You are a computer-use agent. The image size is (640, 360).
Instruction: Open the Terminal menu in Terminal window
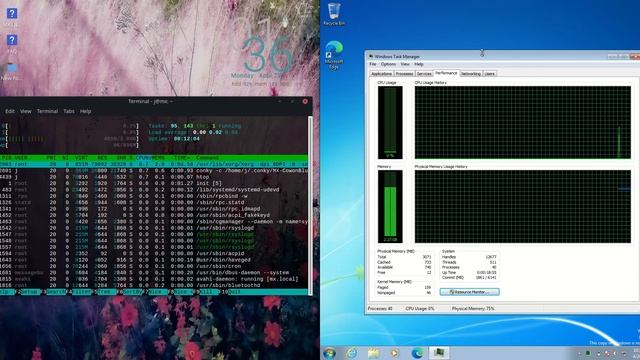pyautogui.click(x=47, y=111)
